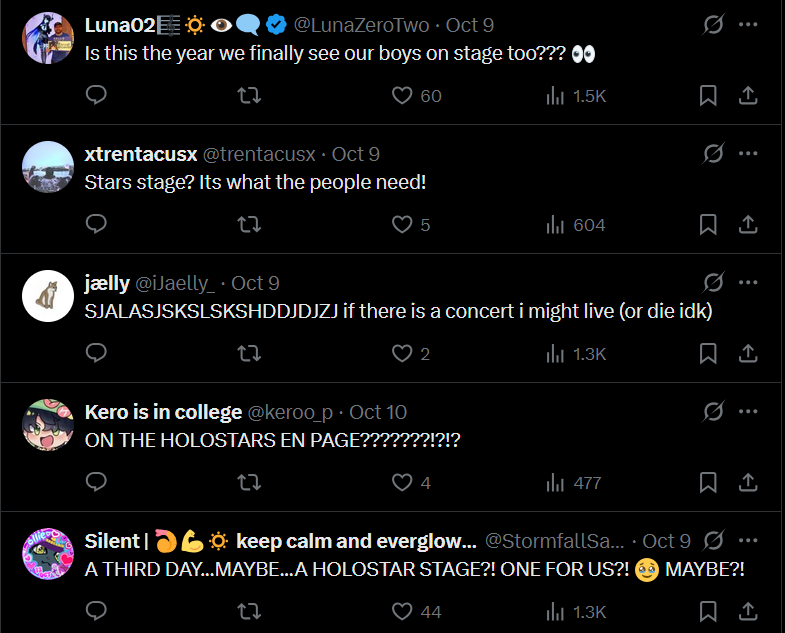This screenshot has width=785, height=633.
Task: Share the xtrentacusx tweet
Action: click(747, 225)
